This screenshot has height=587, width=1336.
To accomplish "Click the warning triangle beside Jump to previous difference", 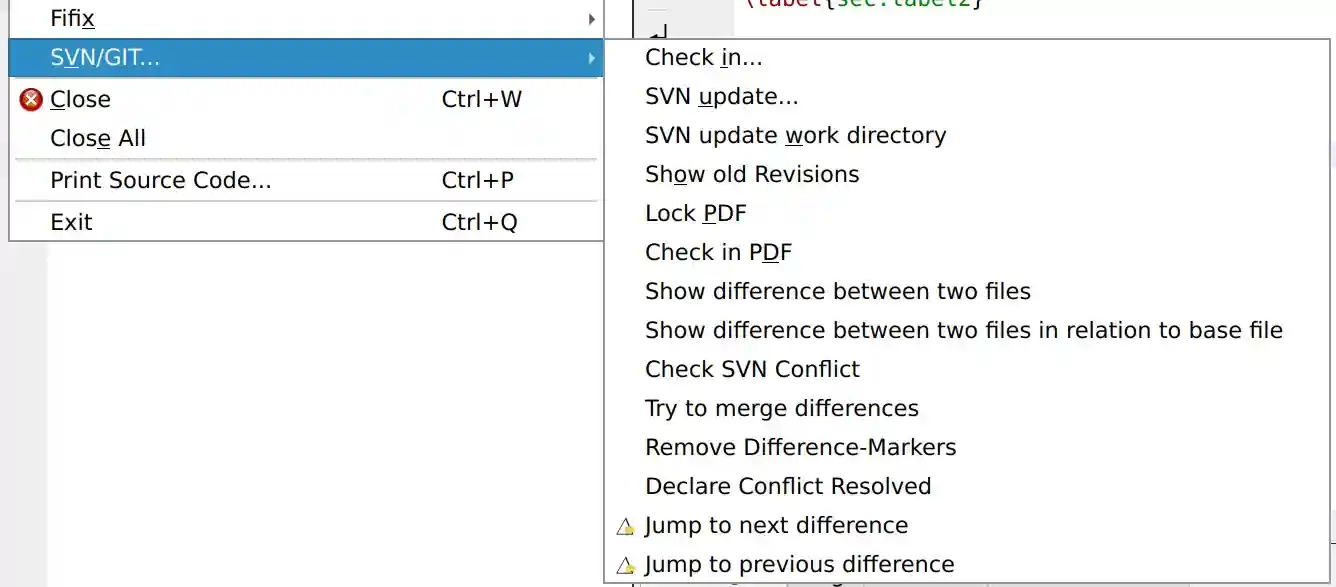I will 627,564.
